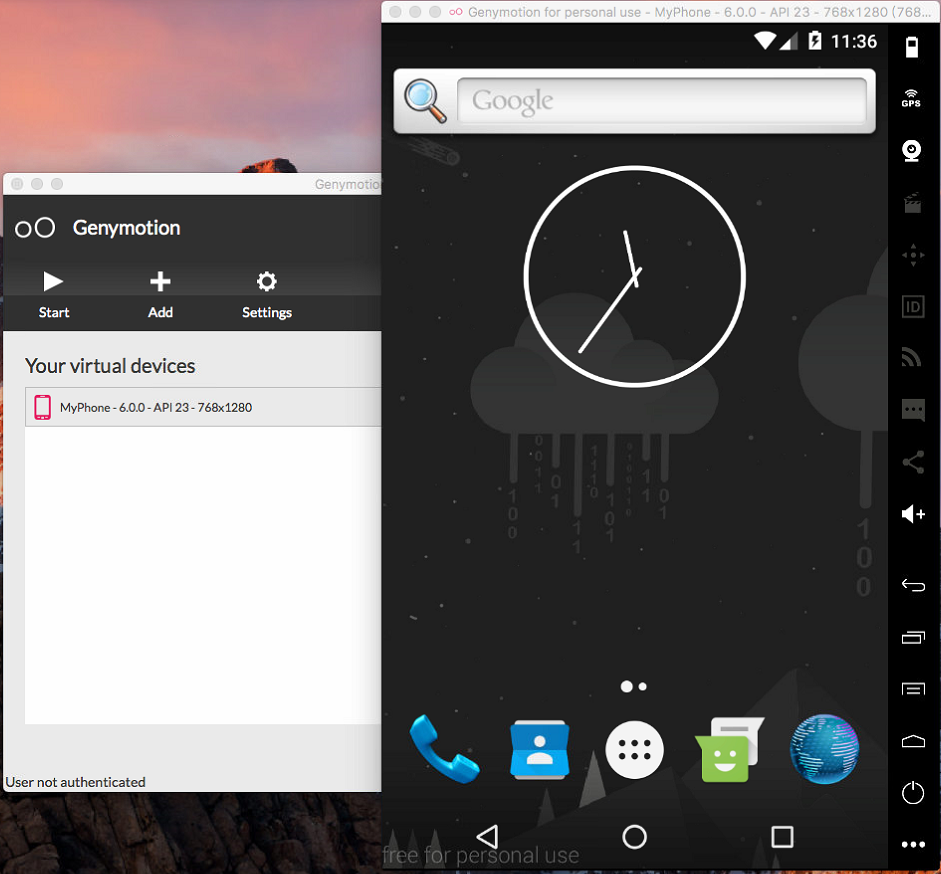941x874 pixels.
Task: Open the network signal widget
Action: (x=912, y=358)
